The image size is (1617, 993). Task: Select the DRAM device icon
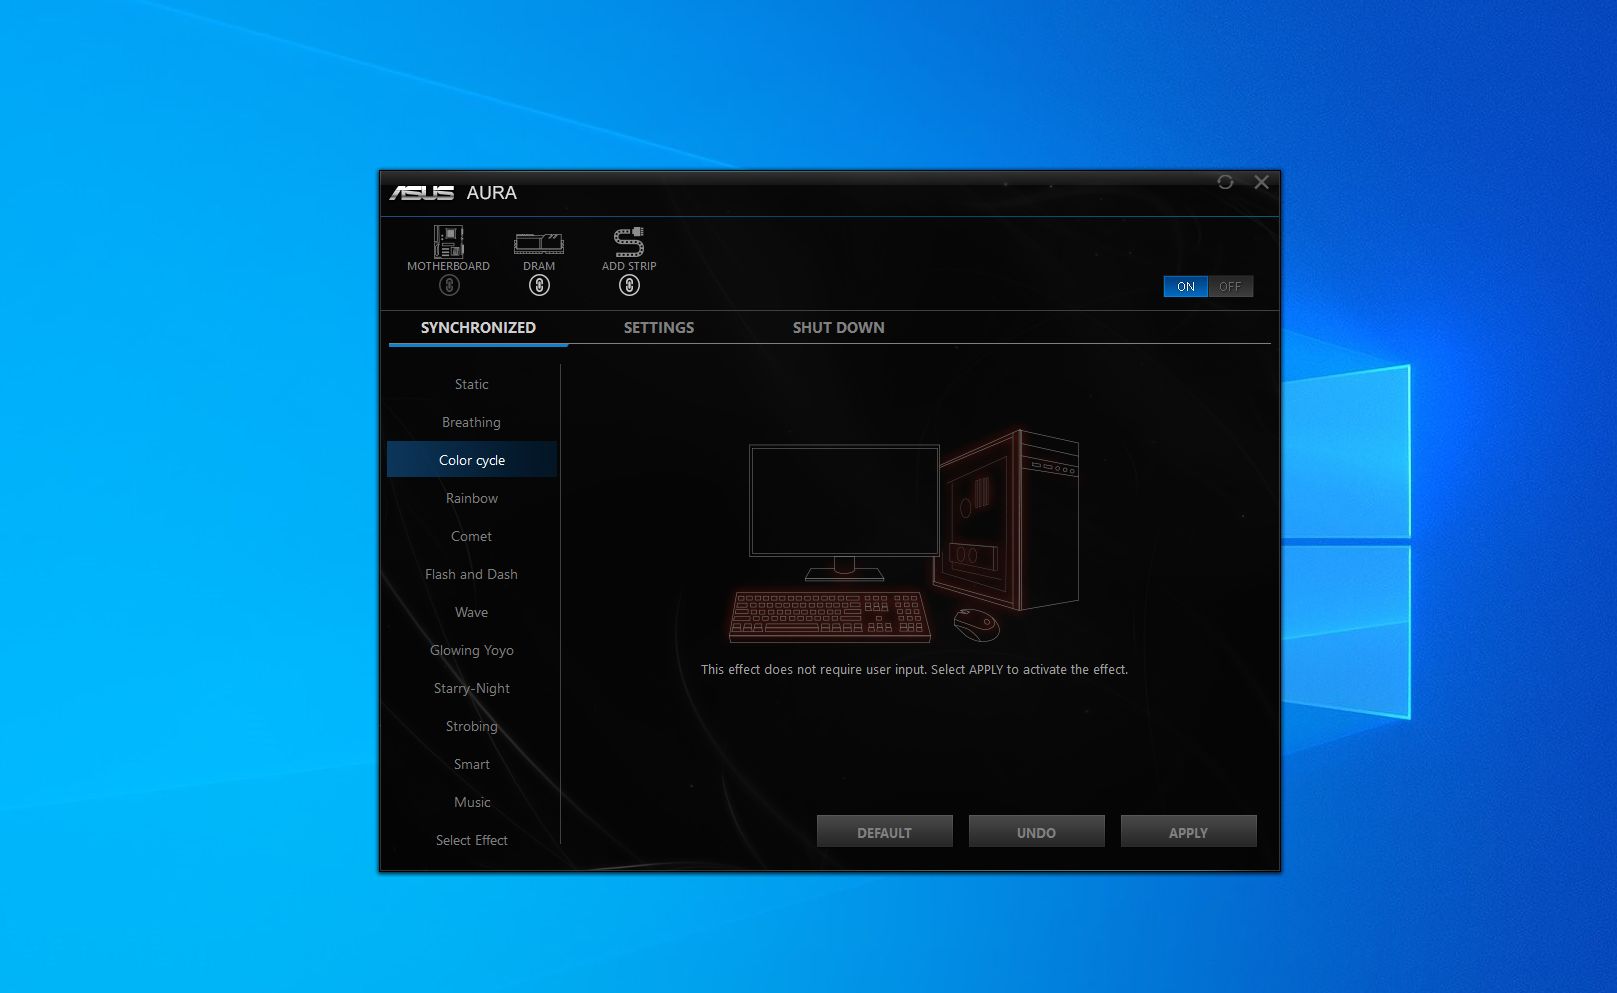(539, 242)
